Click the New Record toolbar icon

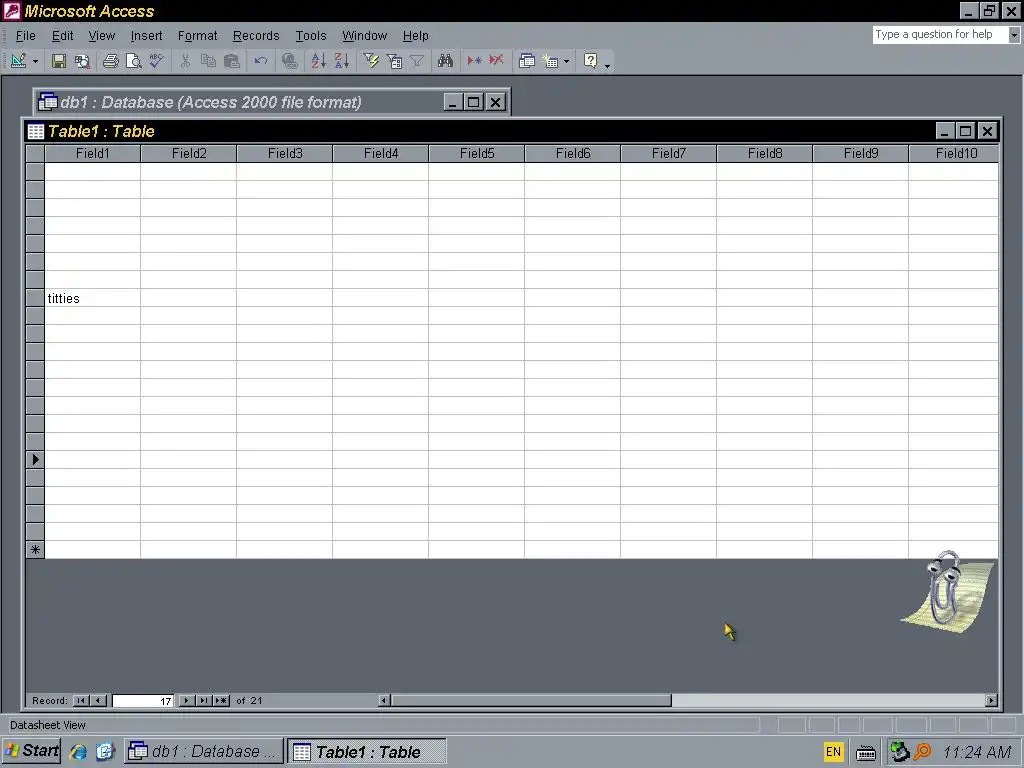point(474,61)
